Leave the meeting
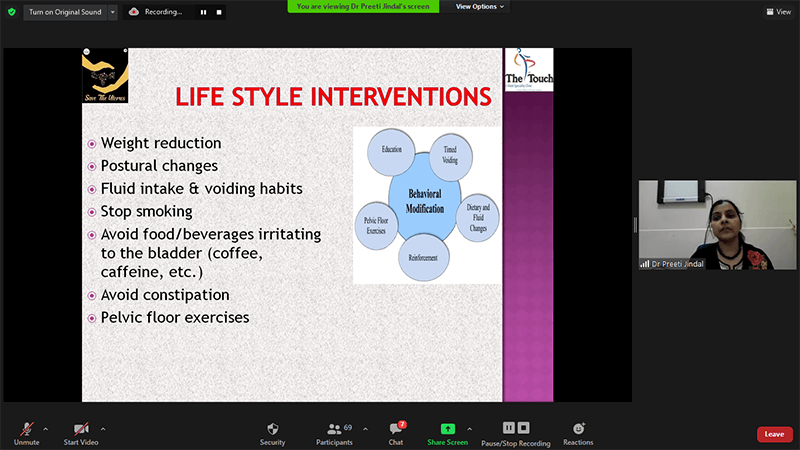 point(774,434)
